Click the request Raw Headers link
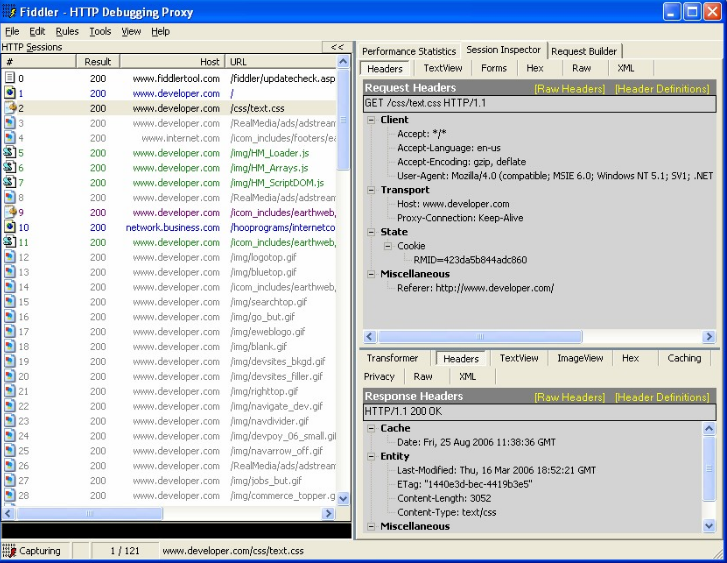This screenshot has width=727, height=563. (569, 89)
